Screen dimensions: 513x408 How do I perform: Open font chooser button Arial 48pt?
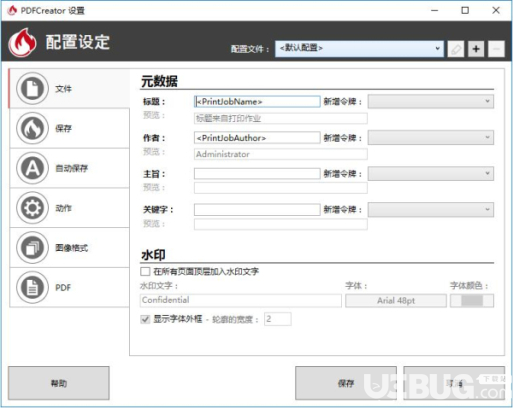pos(396,301)
